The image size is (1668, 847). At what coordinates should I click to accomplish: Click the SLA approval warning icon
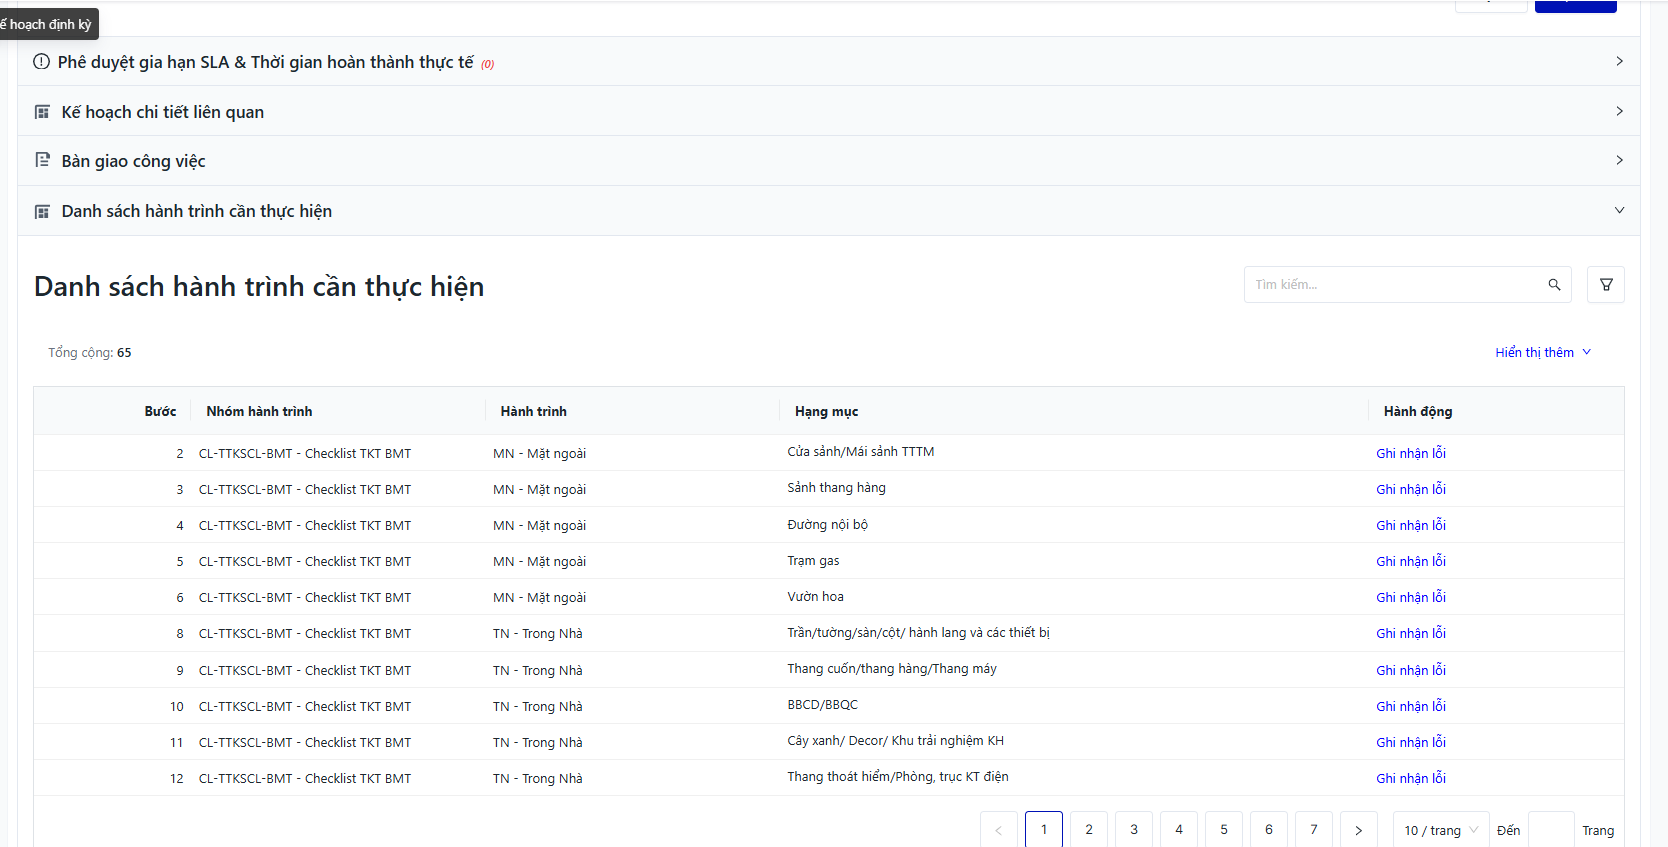[41, 62]
